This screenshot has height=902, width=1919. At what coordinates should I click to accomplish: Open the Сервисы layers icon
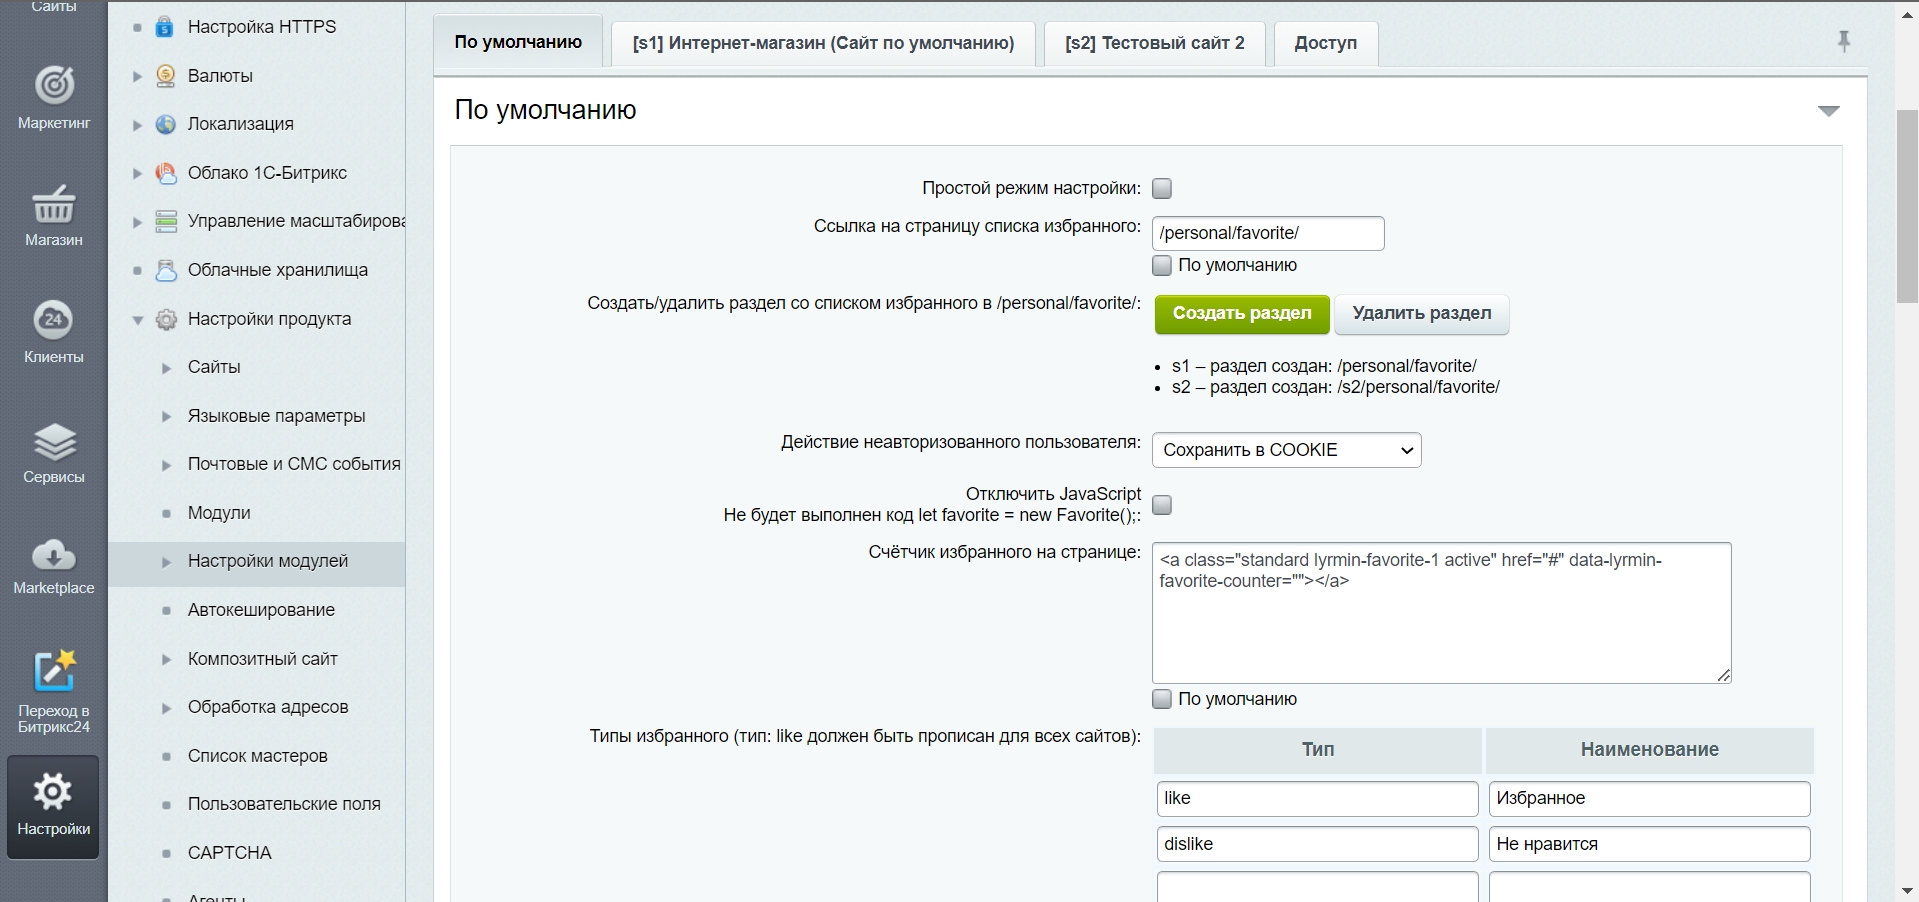[54, 441]
